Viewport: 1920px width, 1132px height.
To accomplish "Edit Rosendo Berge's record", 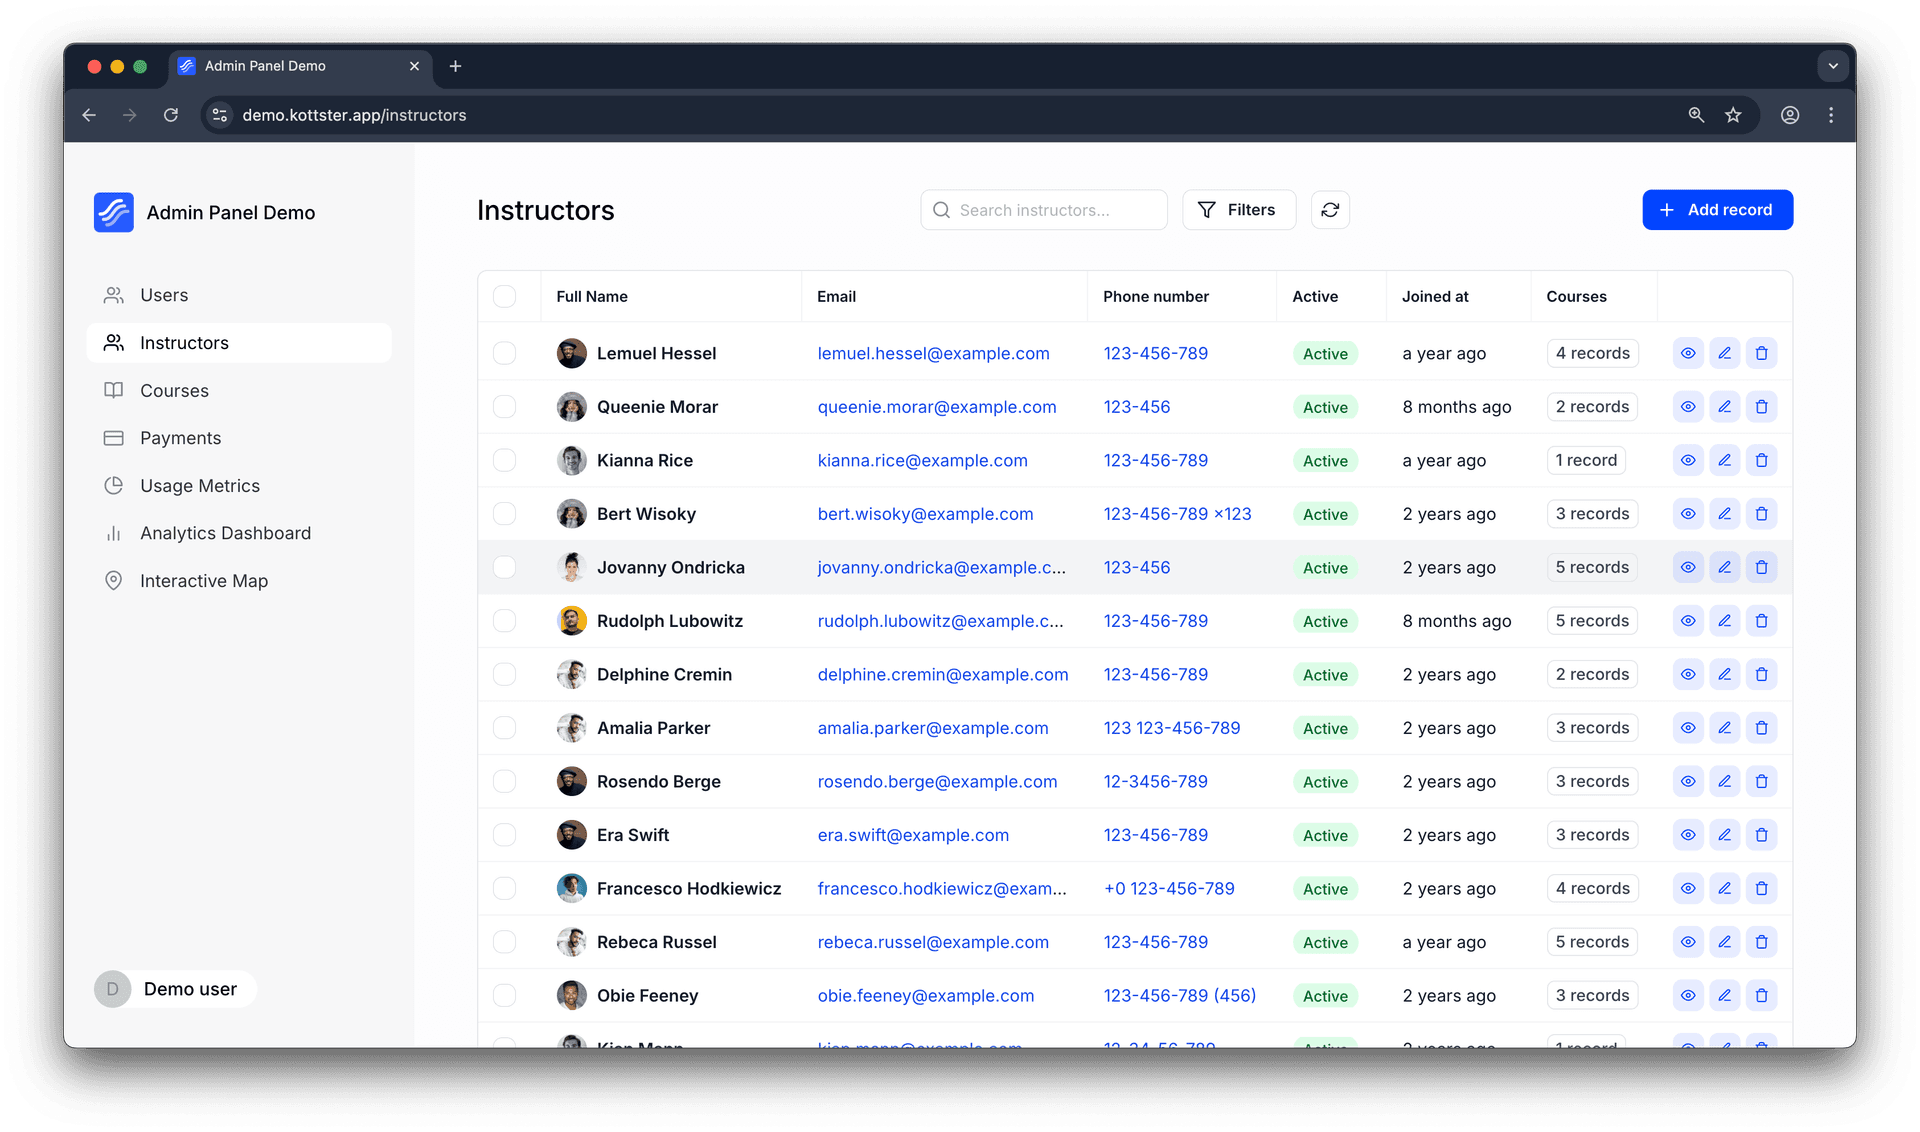I will point(1725,781).
